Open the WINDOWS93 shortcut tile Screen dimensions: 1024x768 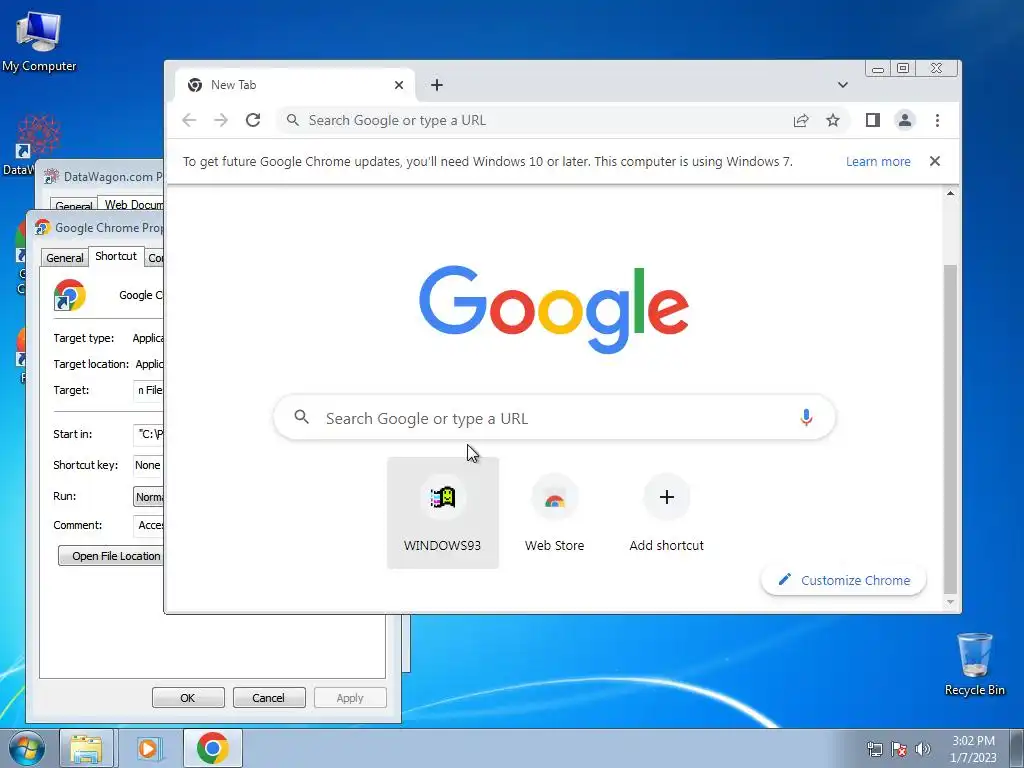443,513
